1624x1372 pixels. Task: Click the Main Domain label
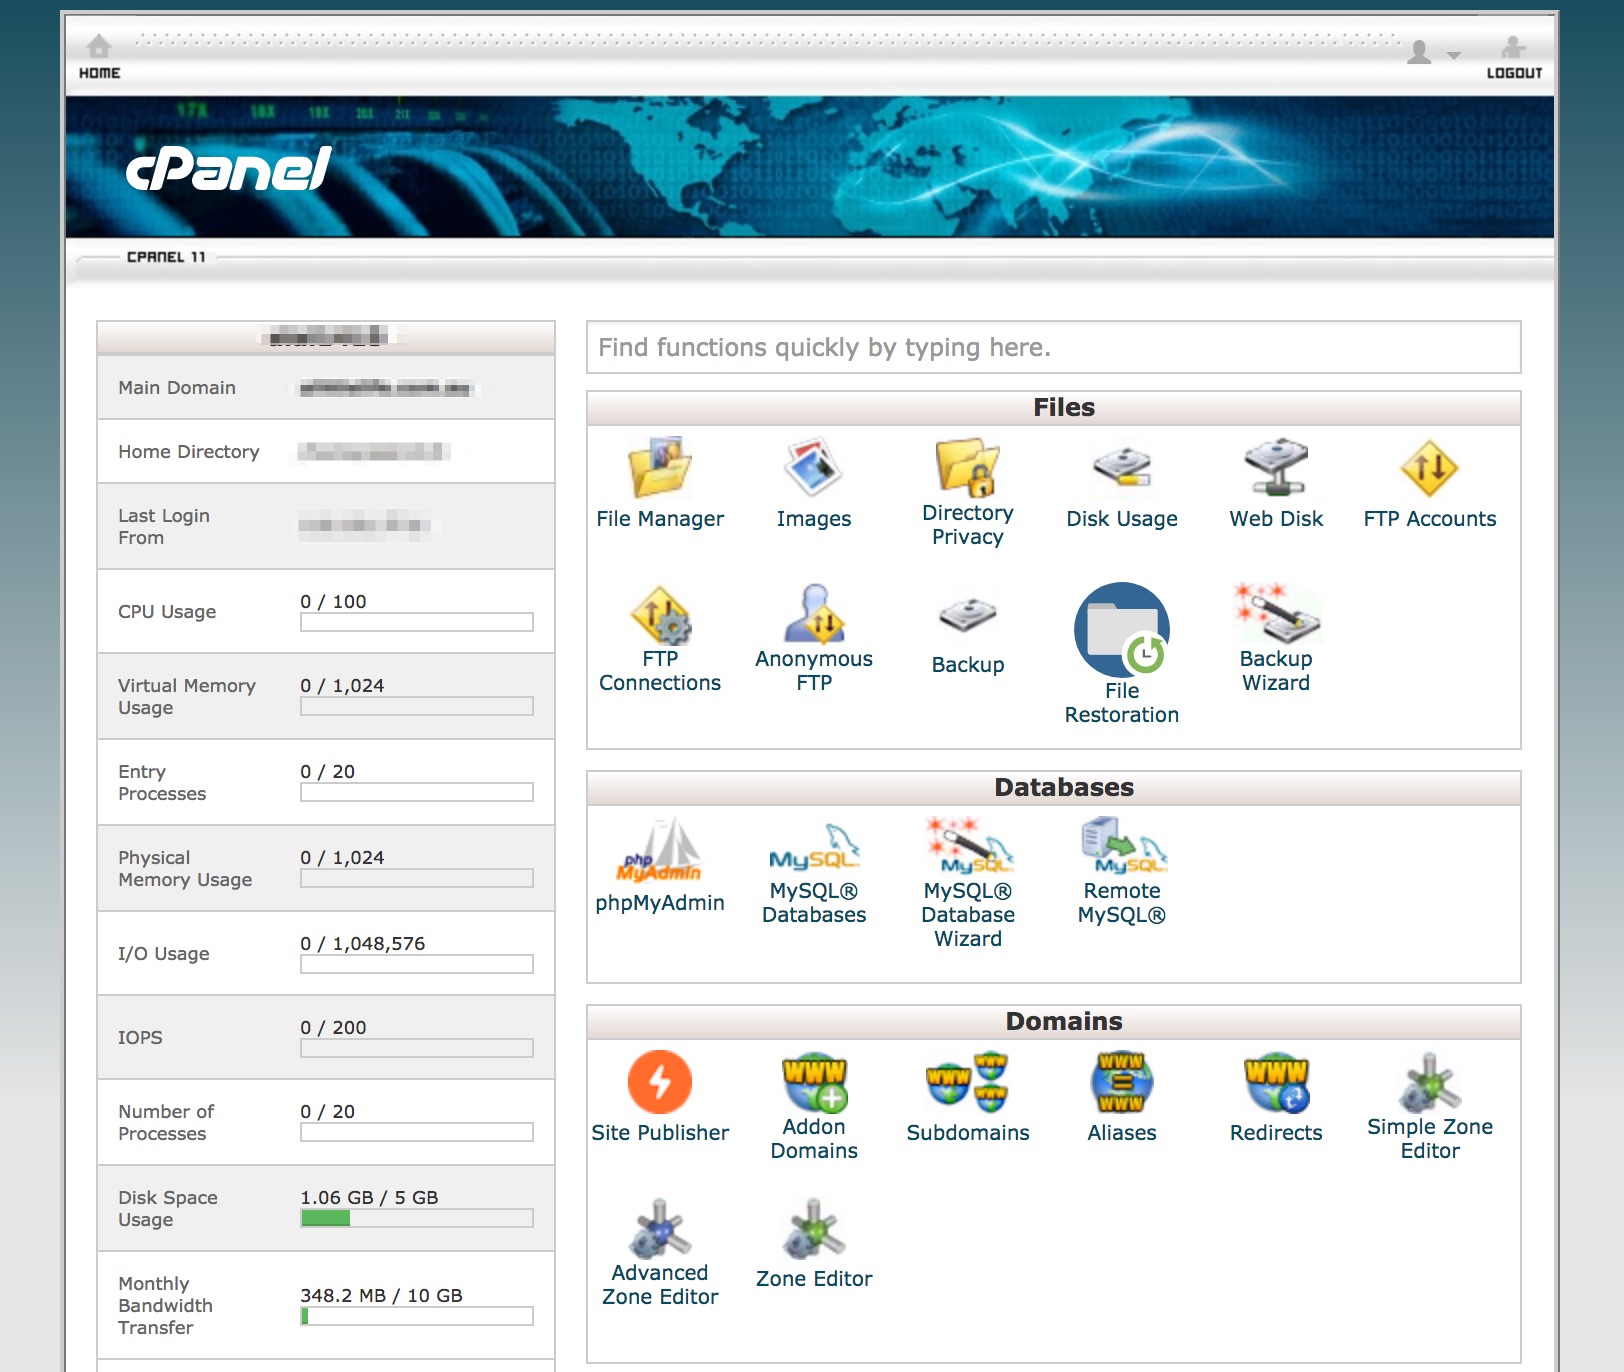(177, 387)
